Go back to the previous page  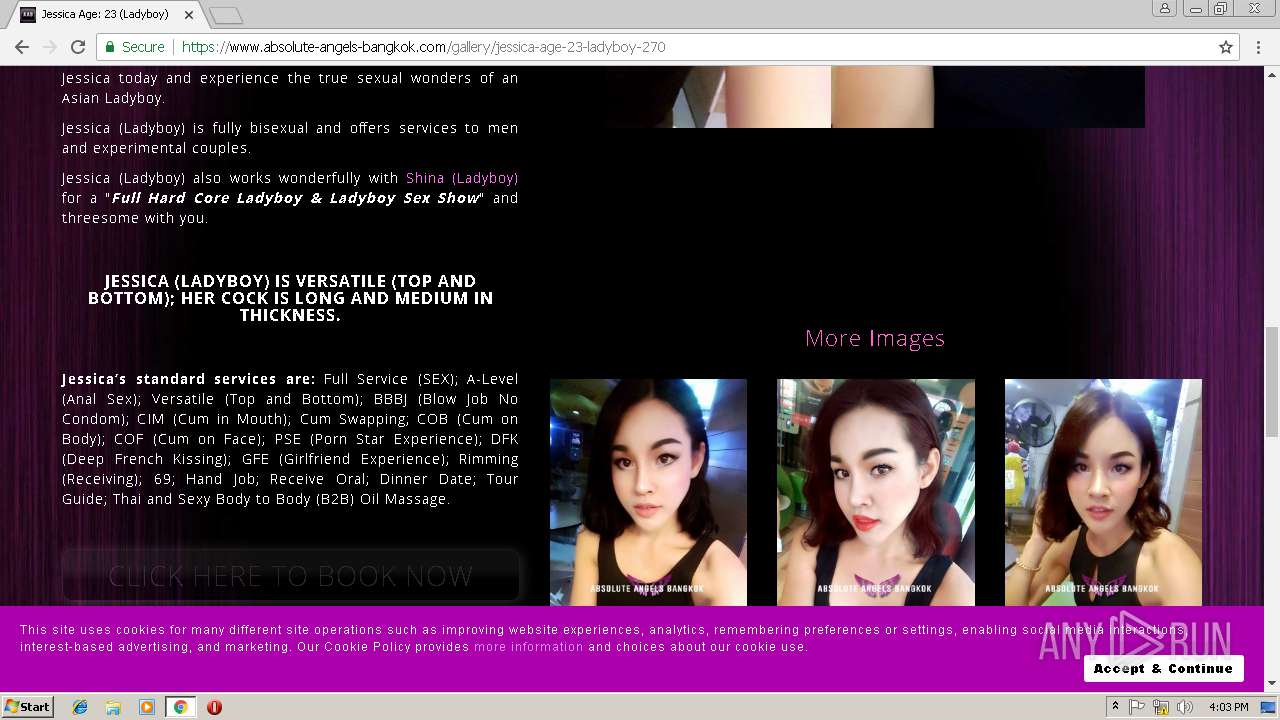(22, 47)
